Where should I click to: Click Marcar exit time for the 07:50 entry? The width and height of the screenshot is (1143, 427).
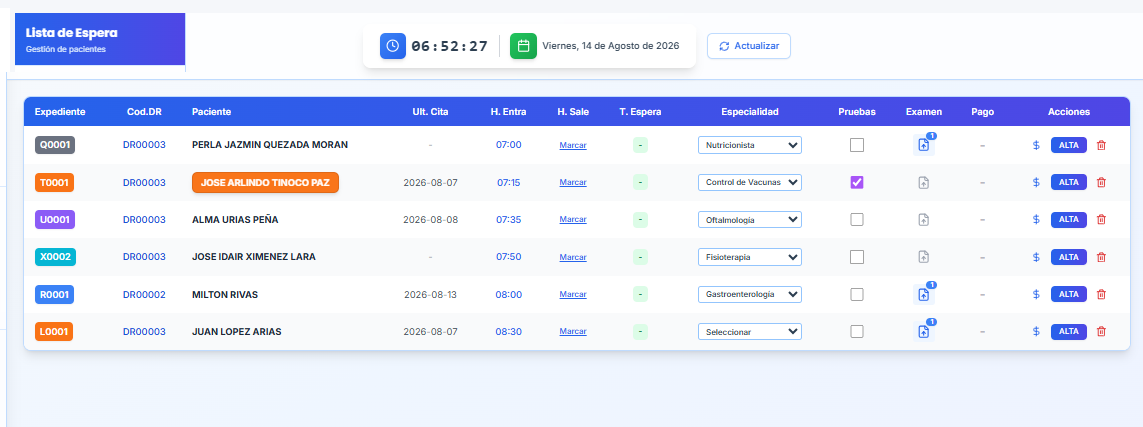tap(573, 256)
